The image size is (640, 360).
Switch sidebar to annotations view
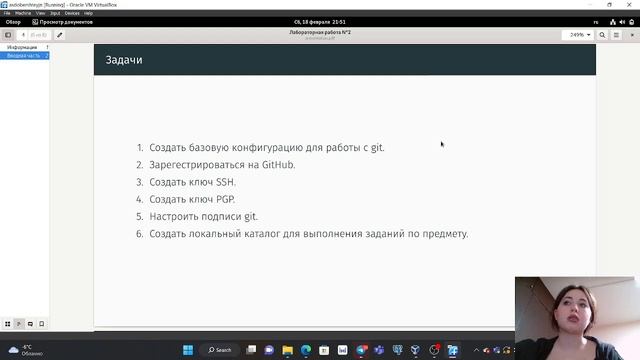[x=30, y=324]
